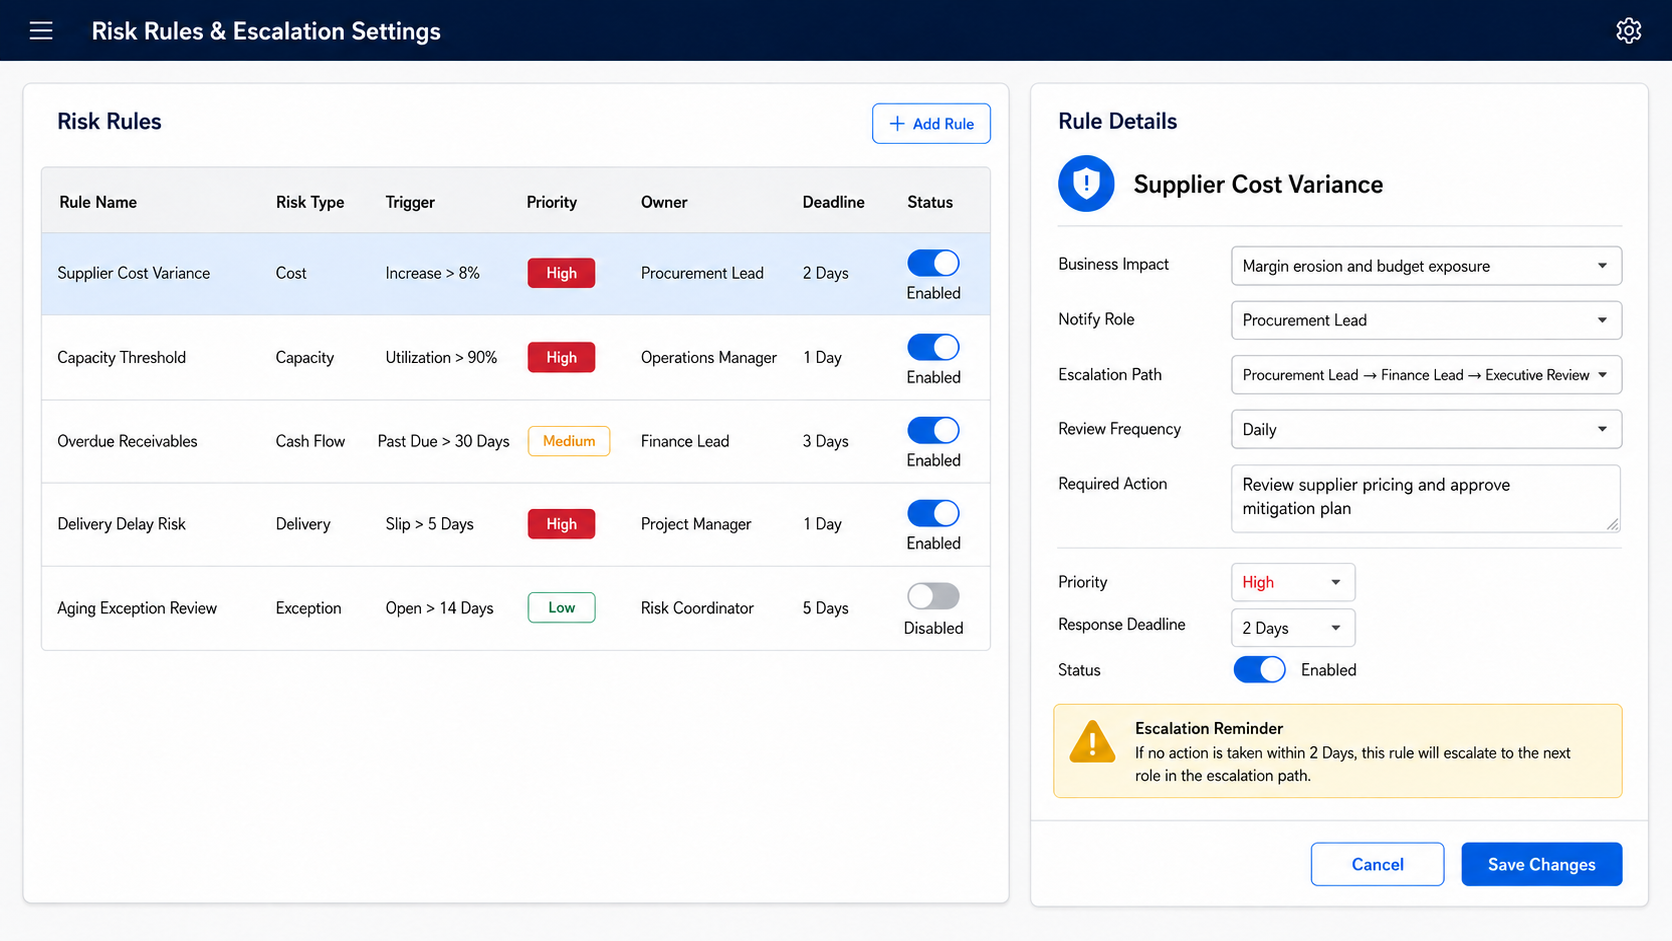Click the Operations Manager owner cell
This screenshot has height=941, width=1672.
[709, 357]
